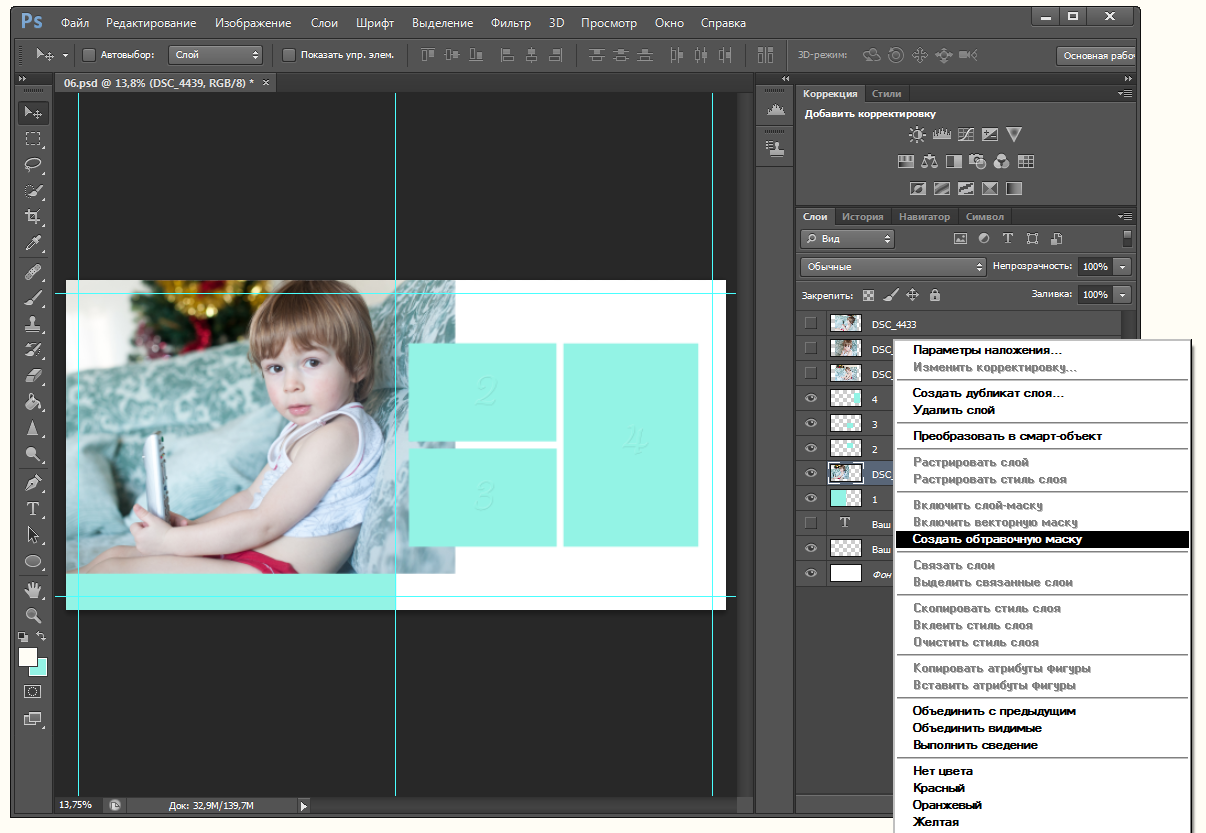Open the Слой auto-select dropdown

point(215,55)
